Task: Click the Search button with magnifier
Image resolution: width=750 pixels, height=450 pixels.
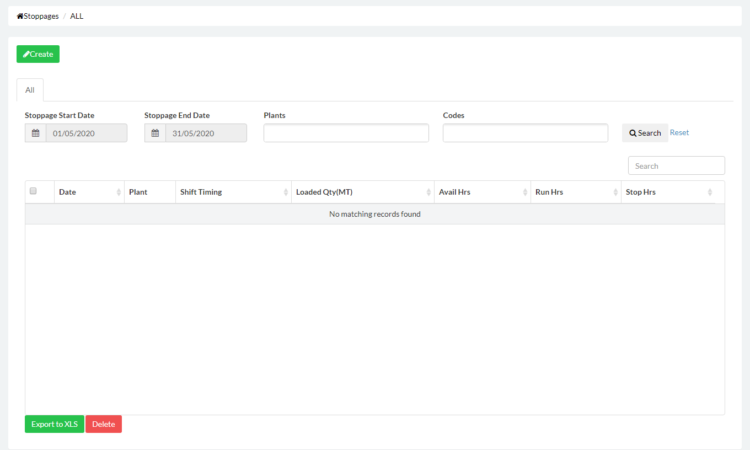Action: coord(645,133)
